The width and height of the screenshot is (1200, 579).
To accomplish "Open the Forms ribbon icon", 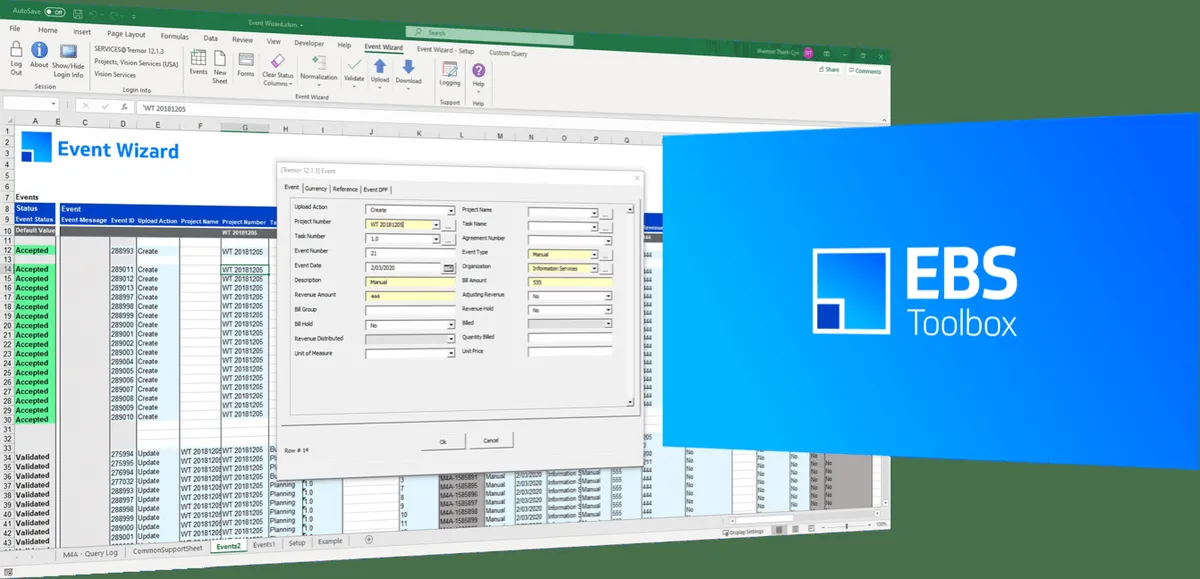I will pyautogui.click(x=245, y=60).
